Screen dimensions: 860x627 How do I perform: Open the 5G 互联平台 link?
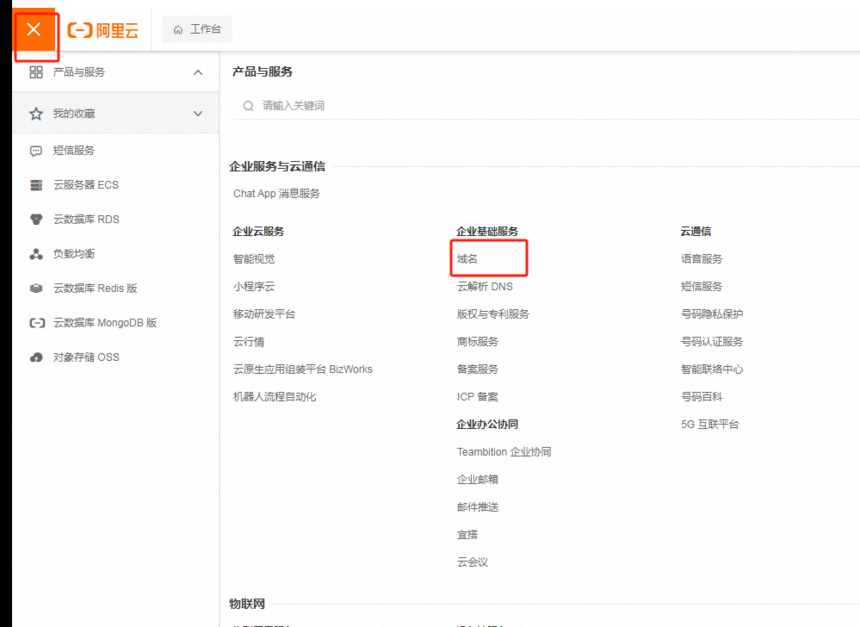point(710,425)
